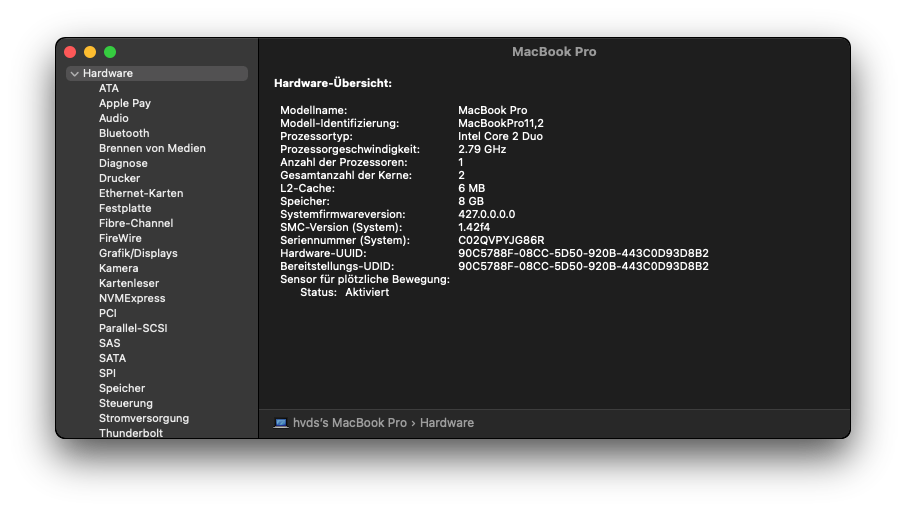Click firmware version 427.0.0.0.0
This screenshot has width=906, height=512.
[x=487, y=214]
